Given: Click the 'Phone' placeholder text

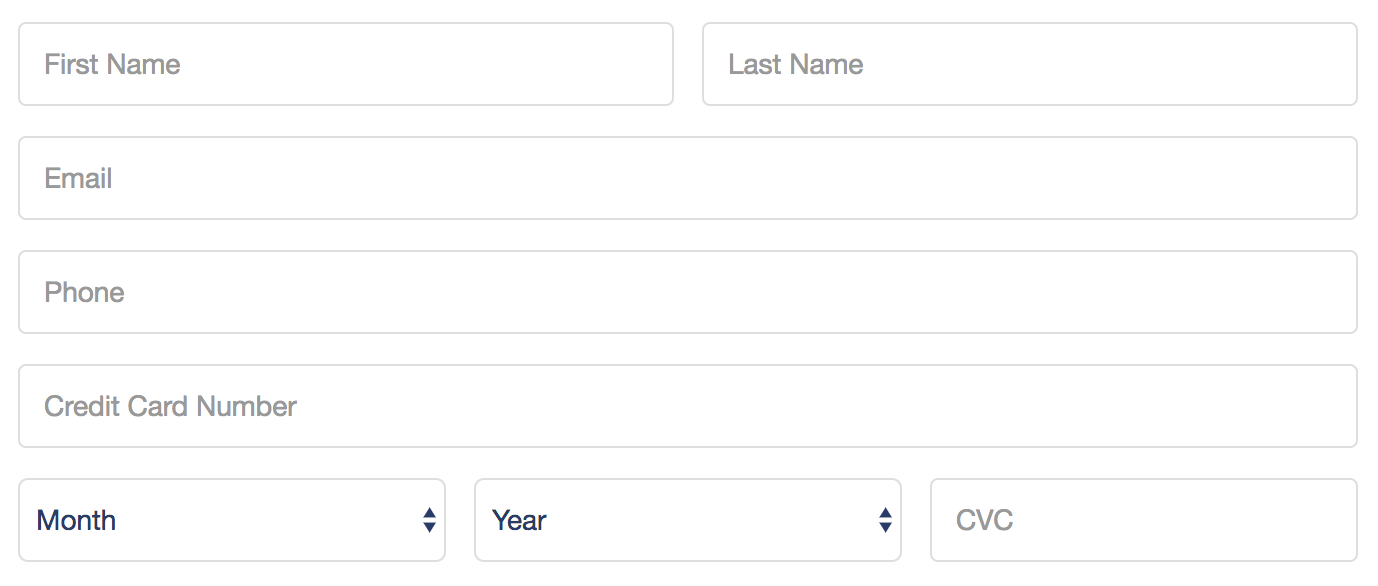Looking at the screenshot, I should [85, 293].
